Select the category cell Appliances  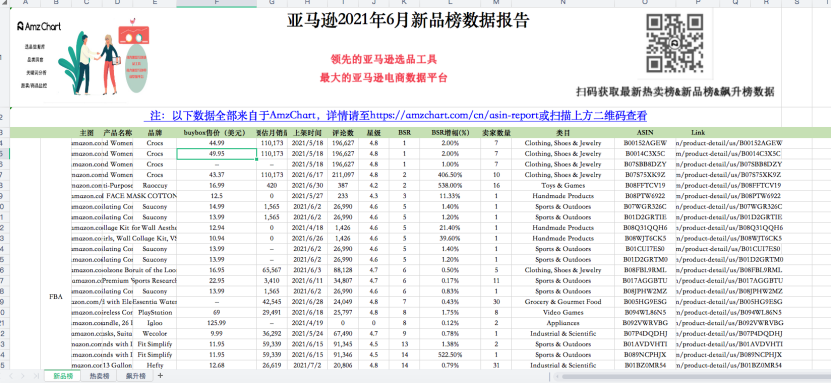tap(563, 323)
